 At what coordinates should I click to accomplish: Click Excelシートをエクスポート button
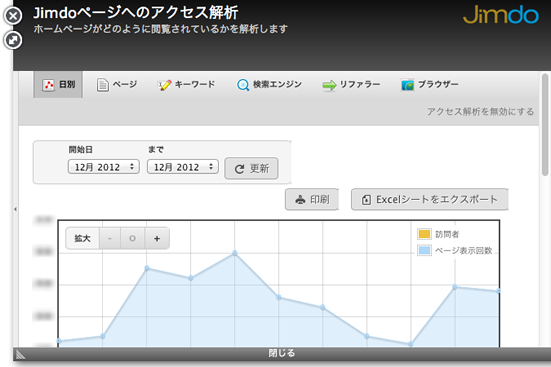(430, 199)
